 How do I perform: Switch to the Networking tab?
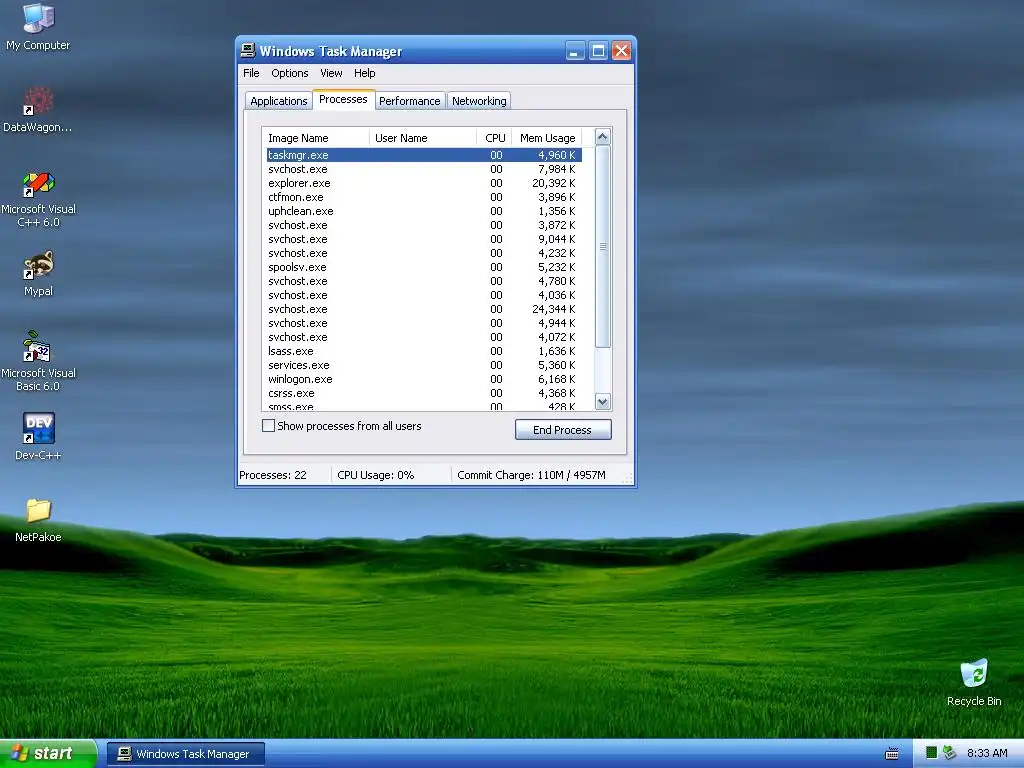(x=479, y=101)
